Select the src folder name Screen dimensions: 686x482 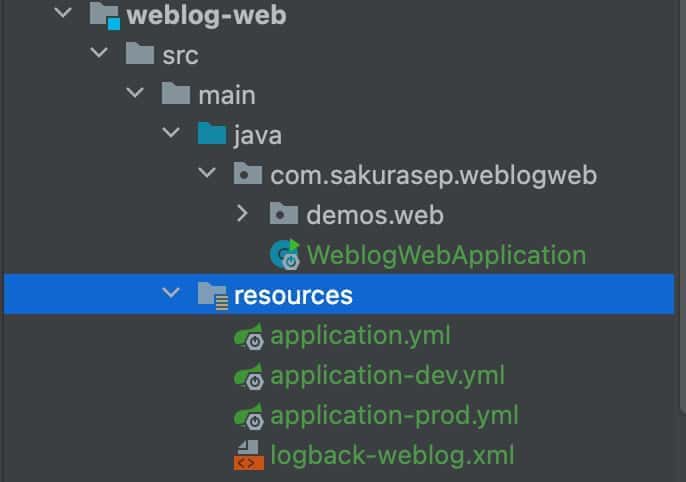coord(181,56)
